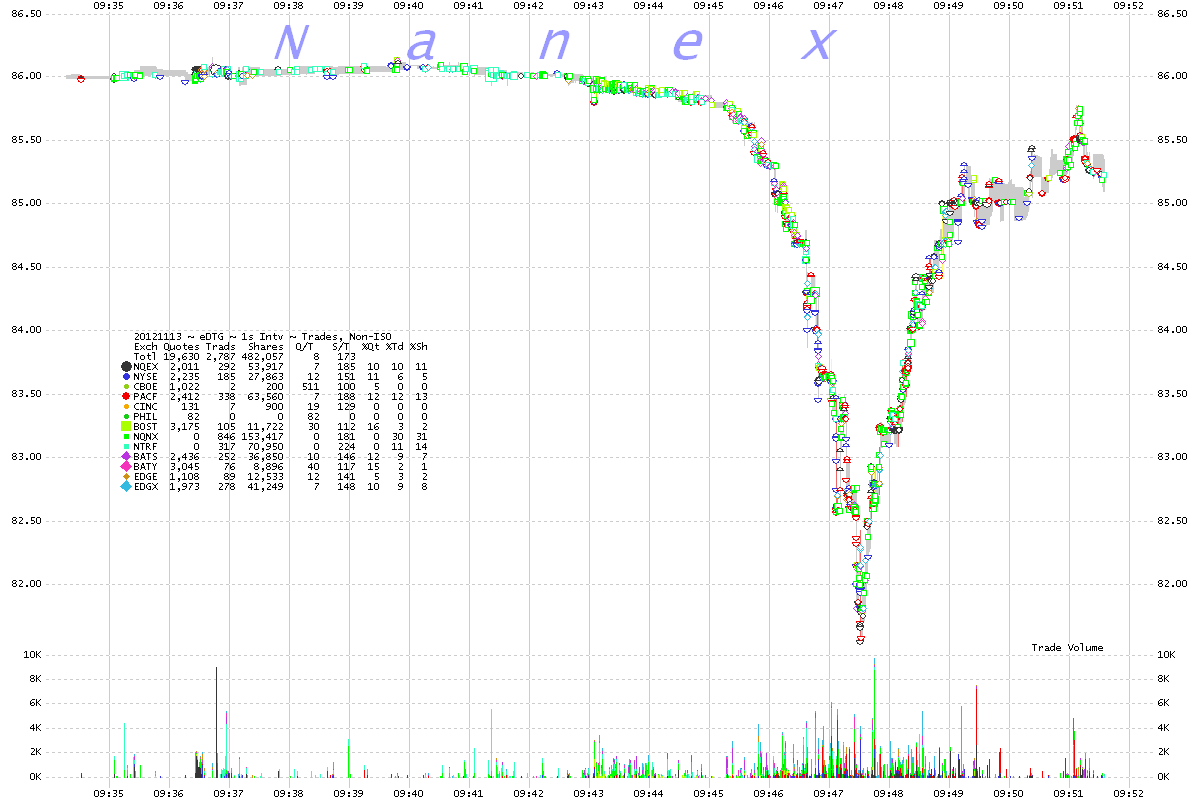This screenshot has height=800, width=1200.
Task: Select the cyan EDGX legend diamond
Action: (x=125, y=486)
